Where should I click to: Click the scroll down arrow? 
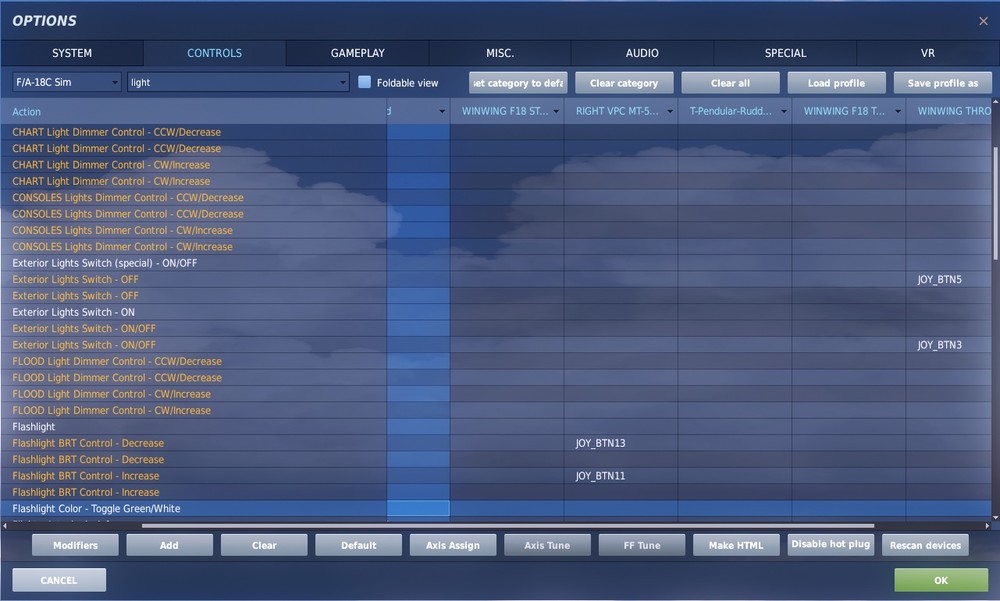click(996, 517)
